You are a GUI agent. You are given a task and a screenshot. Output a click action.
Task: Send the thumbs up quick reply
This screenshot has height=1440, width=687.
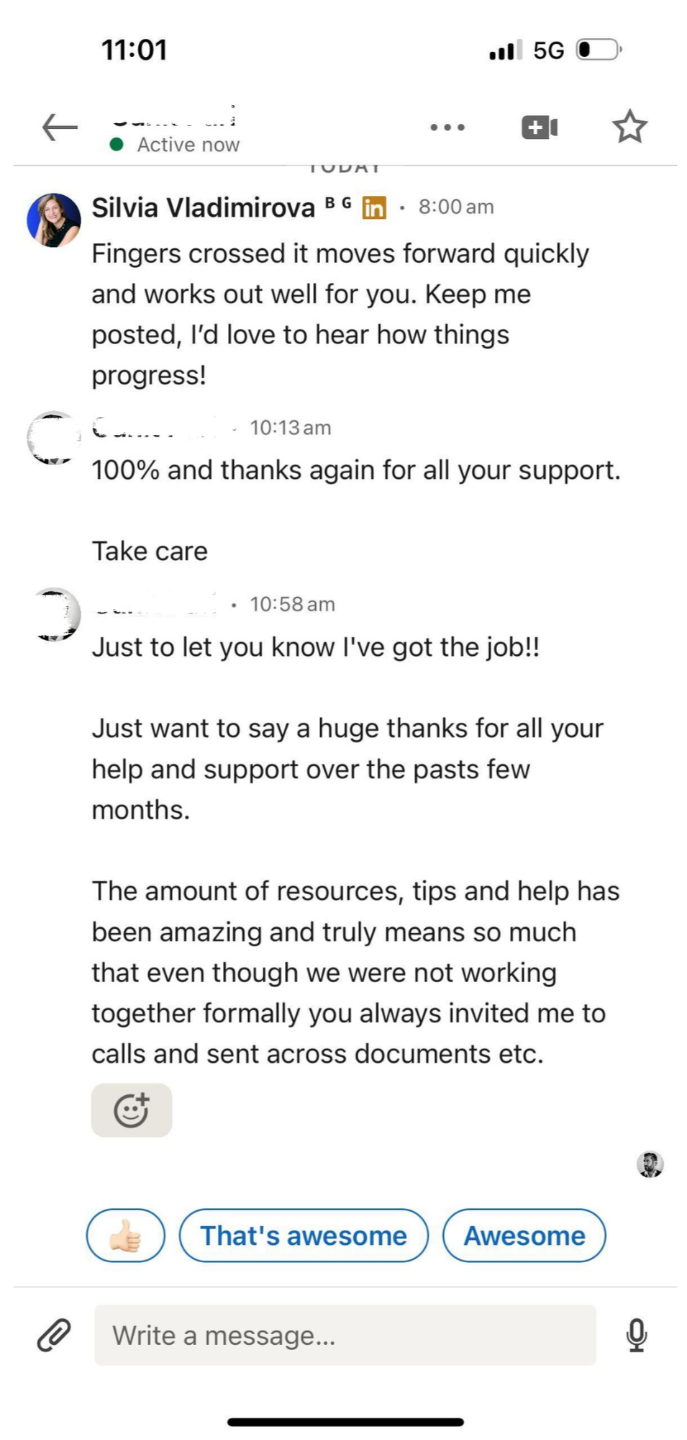point(125,1236)
